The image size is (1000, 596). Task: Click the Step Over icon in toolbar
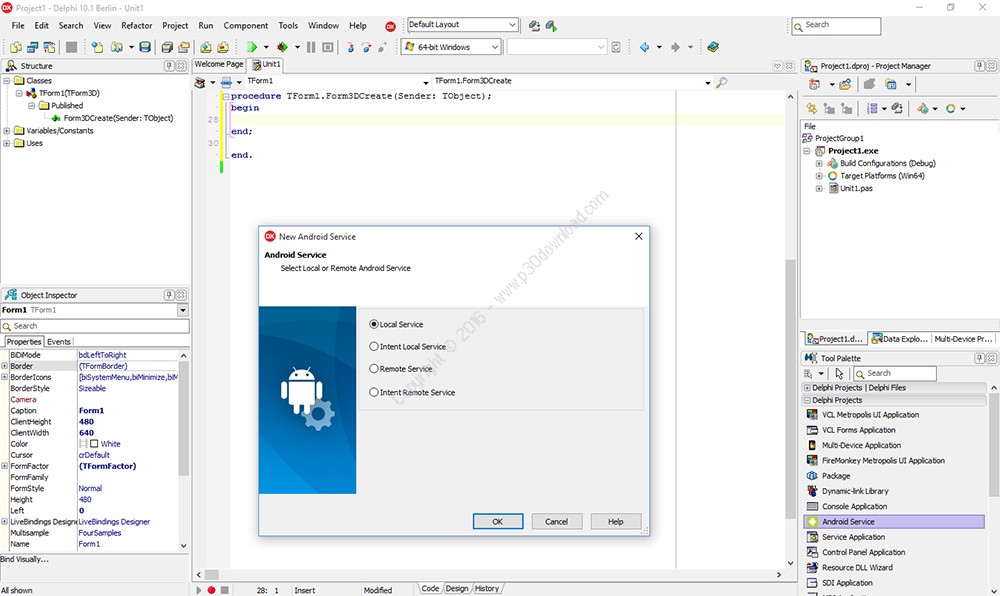pos(366,47)
